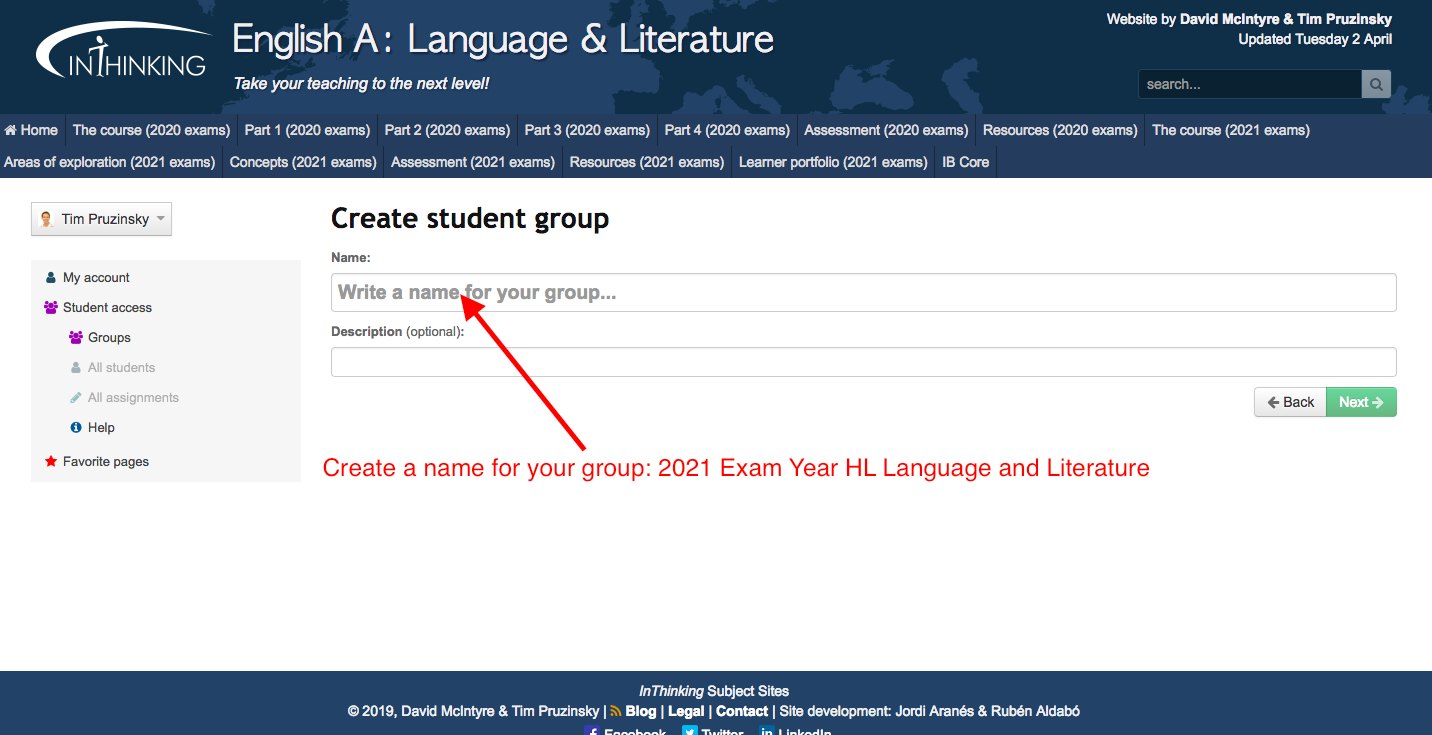Click the optional Description input field
Image resolution: width=1432 pixels, height=735 pixels.
coord(863,362)
